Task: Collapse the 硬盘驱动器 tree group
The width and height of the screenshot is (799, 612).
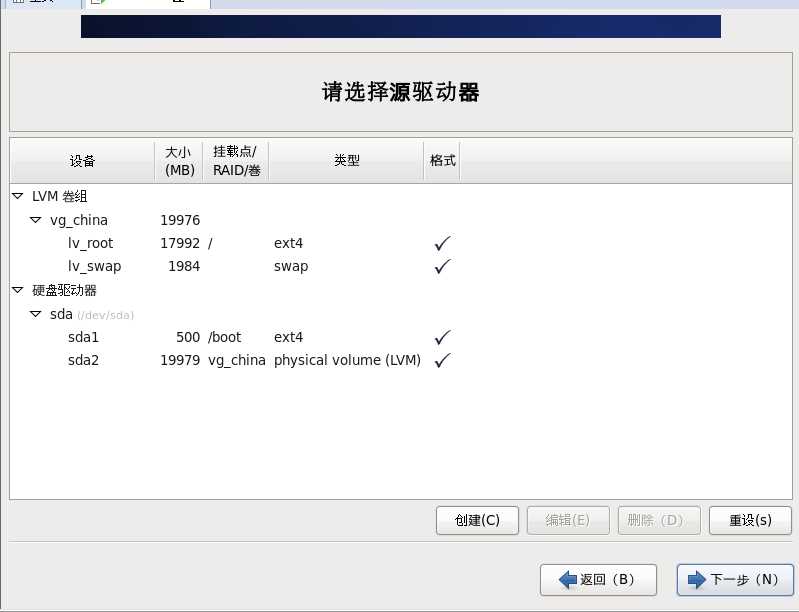Action: pyautogui.click(x=17, y=290)
